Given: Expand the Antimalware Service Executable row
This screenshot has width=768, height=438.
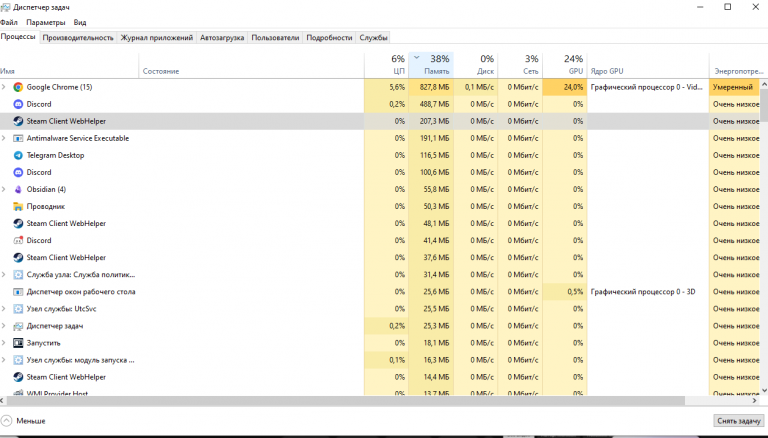Looking at the screenshot, I should point(4,139).
